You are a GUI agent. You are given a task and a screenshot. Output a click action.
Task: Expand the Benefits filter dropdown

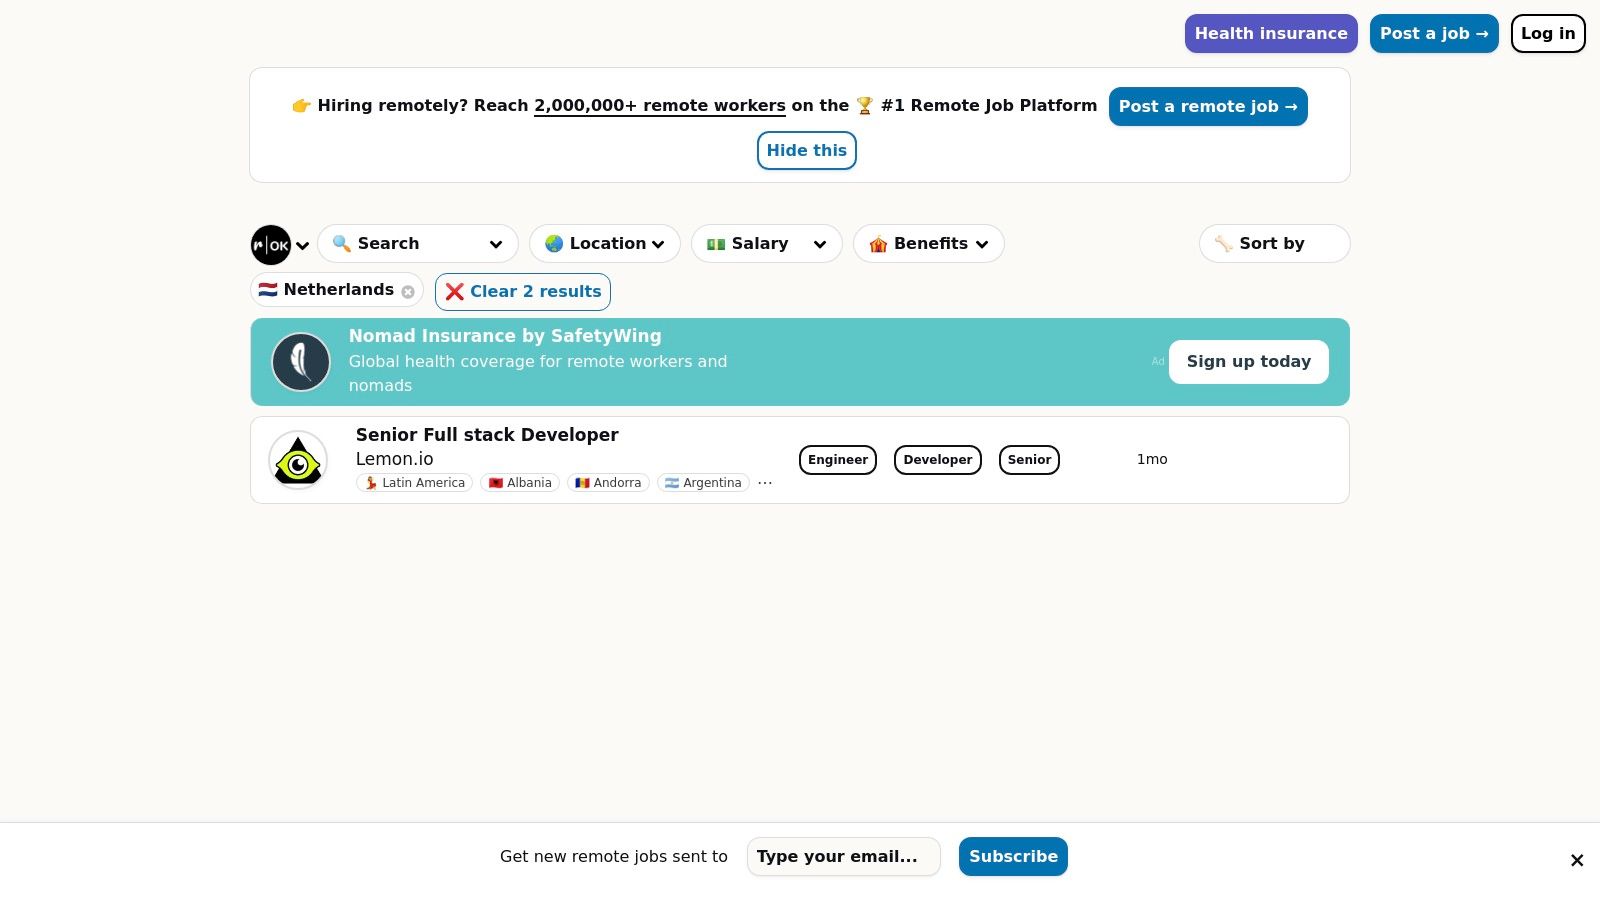(x=928, y=244)
